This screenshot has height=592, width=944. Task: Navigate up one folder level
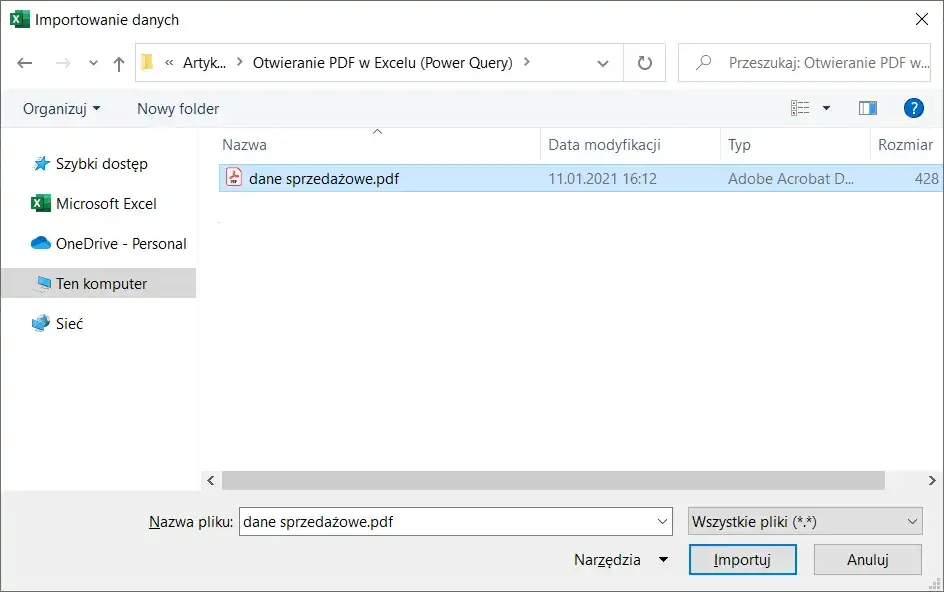pyautogui.click(x=118, y=62)
